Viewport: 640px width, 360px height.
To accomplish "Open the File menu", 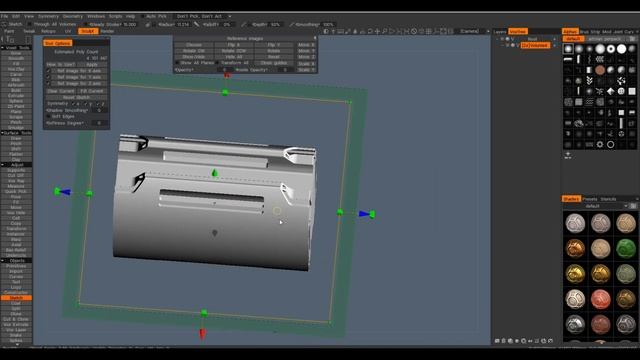I will click(4, 16).
